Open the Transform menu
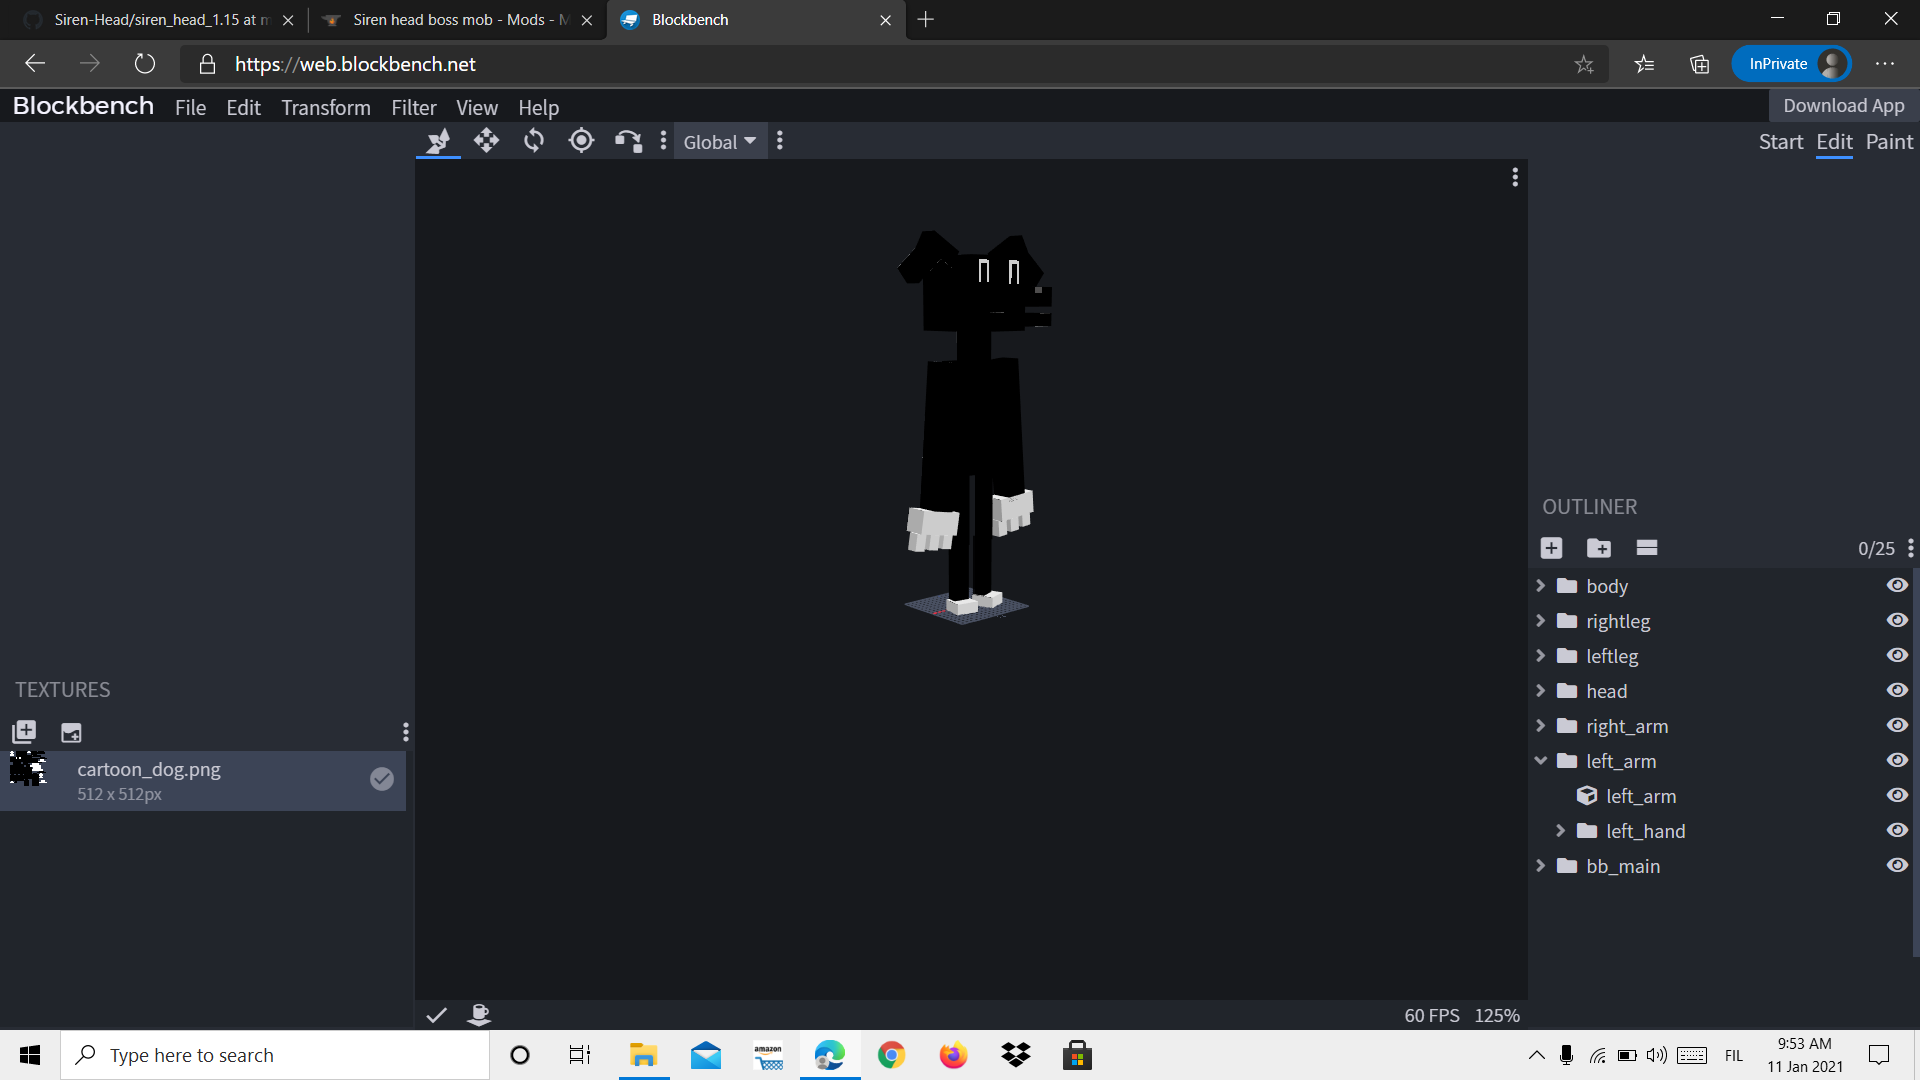The height and width of the screenshot is (1080, 1920). click(325, 108)
